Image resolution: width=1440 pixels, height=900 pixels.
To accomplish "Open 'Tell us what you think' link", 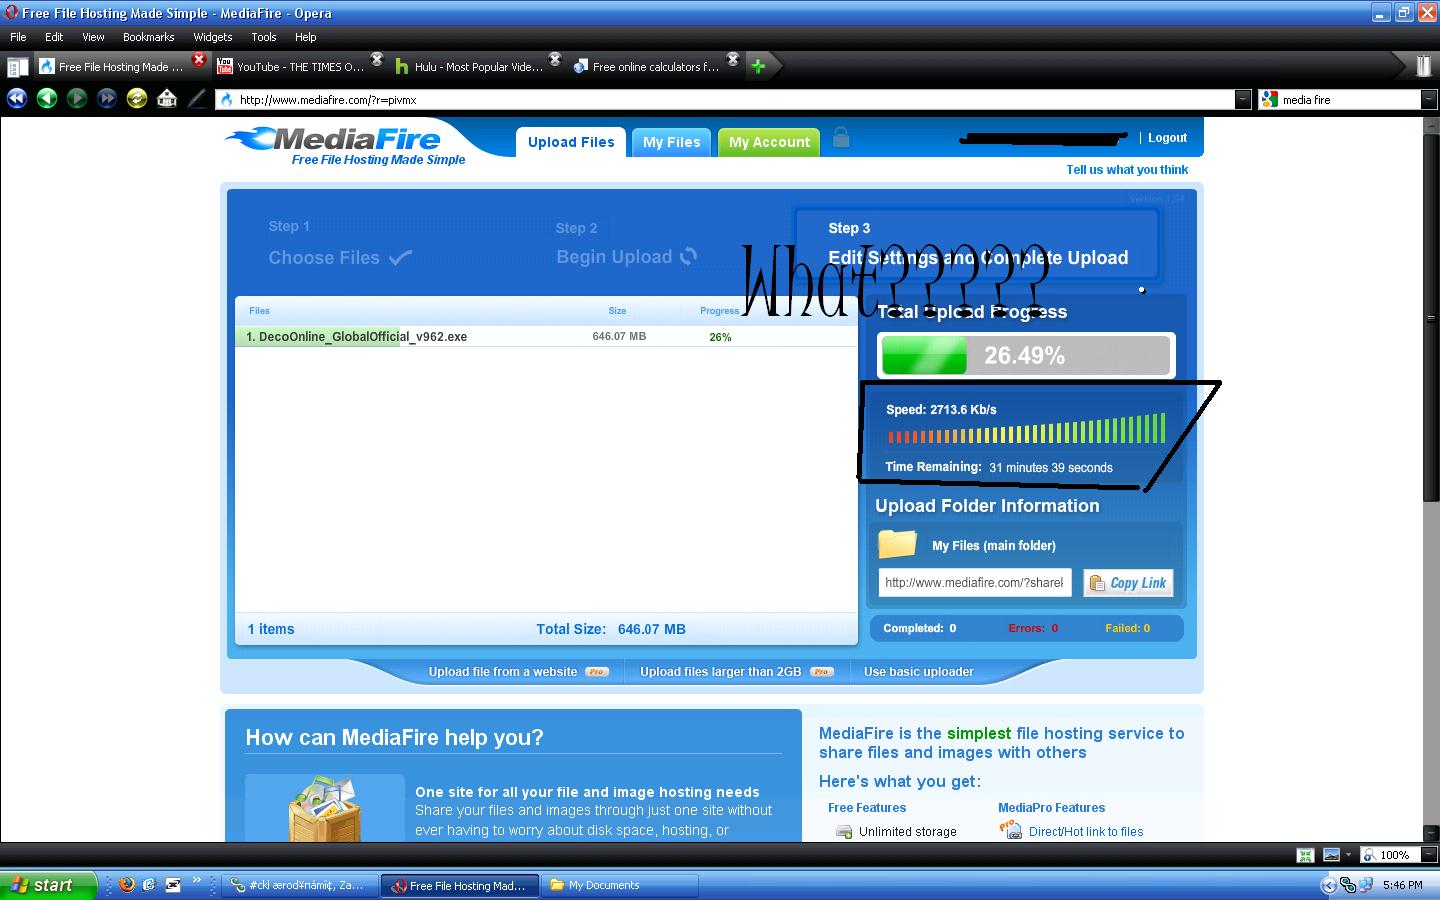I will (1127, 170).
